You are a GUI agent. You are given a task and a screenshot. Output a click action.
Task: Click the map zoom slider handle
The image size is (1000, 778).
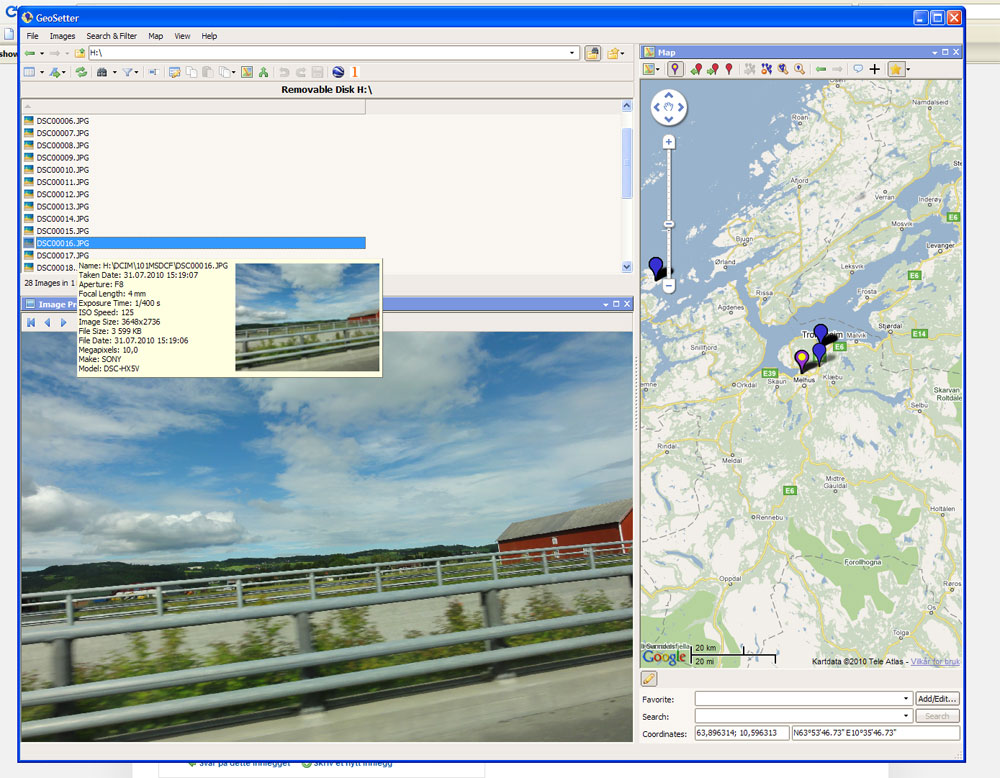click(x=668, y=224)
